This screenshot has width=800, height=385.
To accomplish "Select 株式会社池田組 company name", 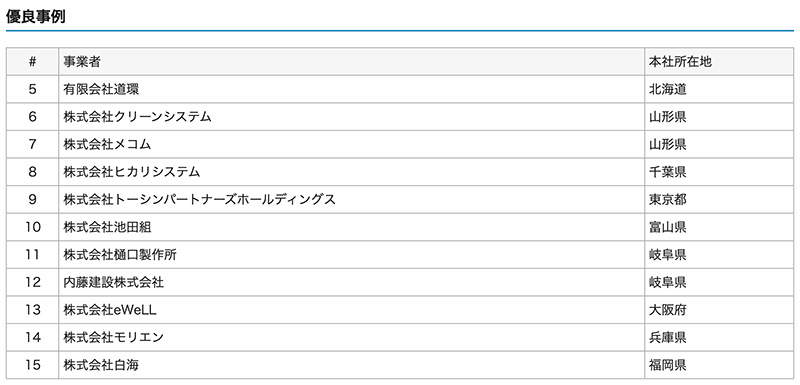I will [x=107, y=227].
